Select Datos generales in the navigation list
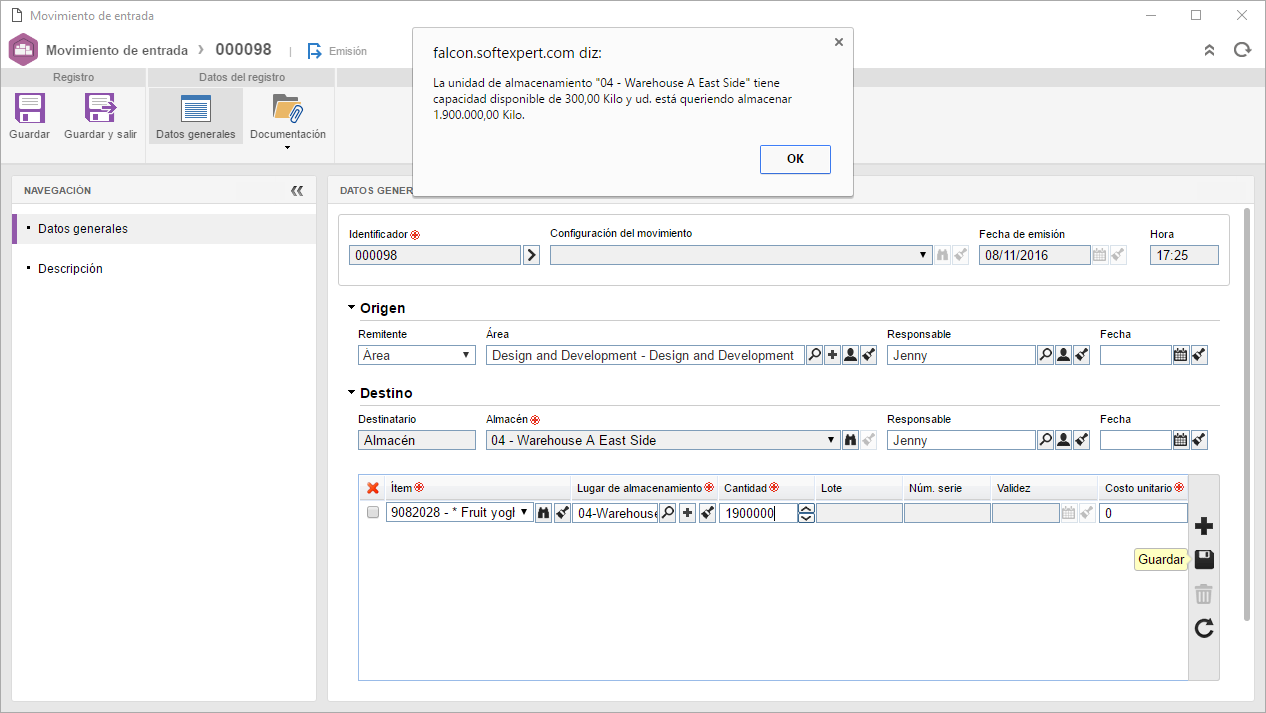Image resolution: width=1266 pixels, height=713 pixels. click(x=83, y=229)
